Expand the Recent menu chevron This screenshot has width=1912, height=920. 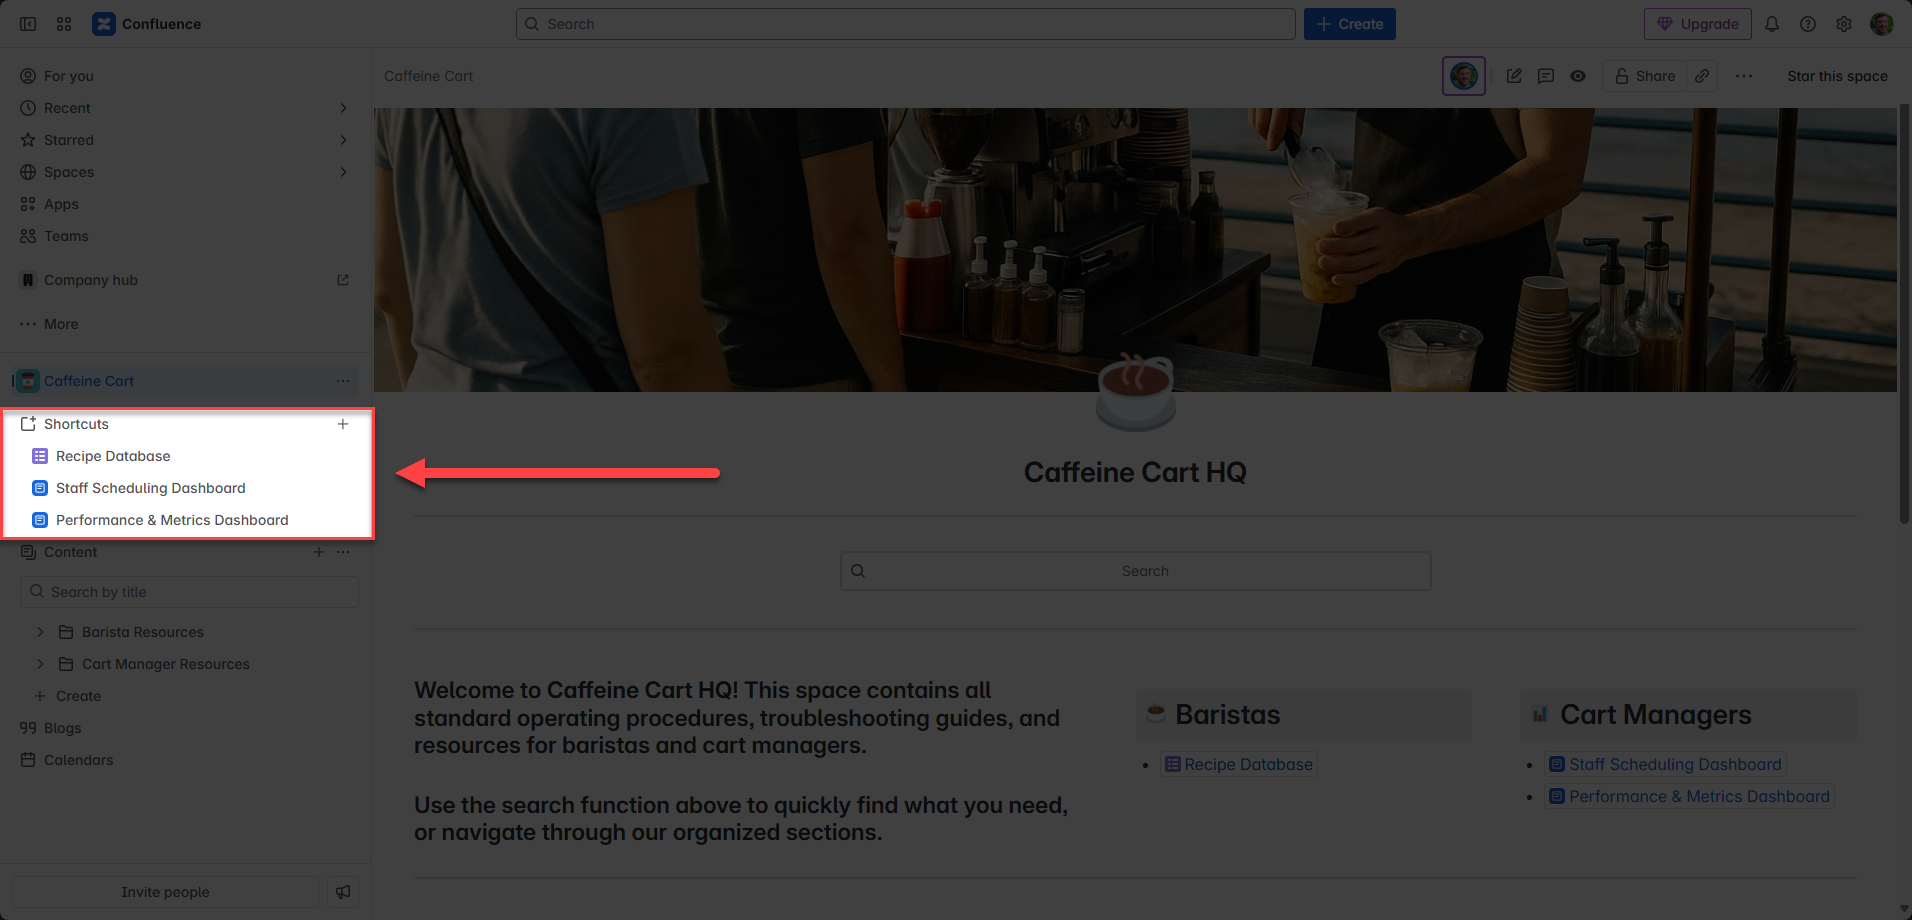pyautogui.click(x=343, y=108)
